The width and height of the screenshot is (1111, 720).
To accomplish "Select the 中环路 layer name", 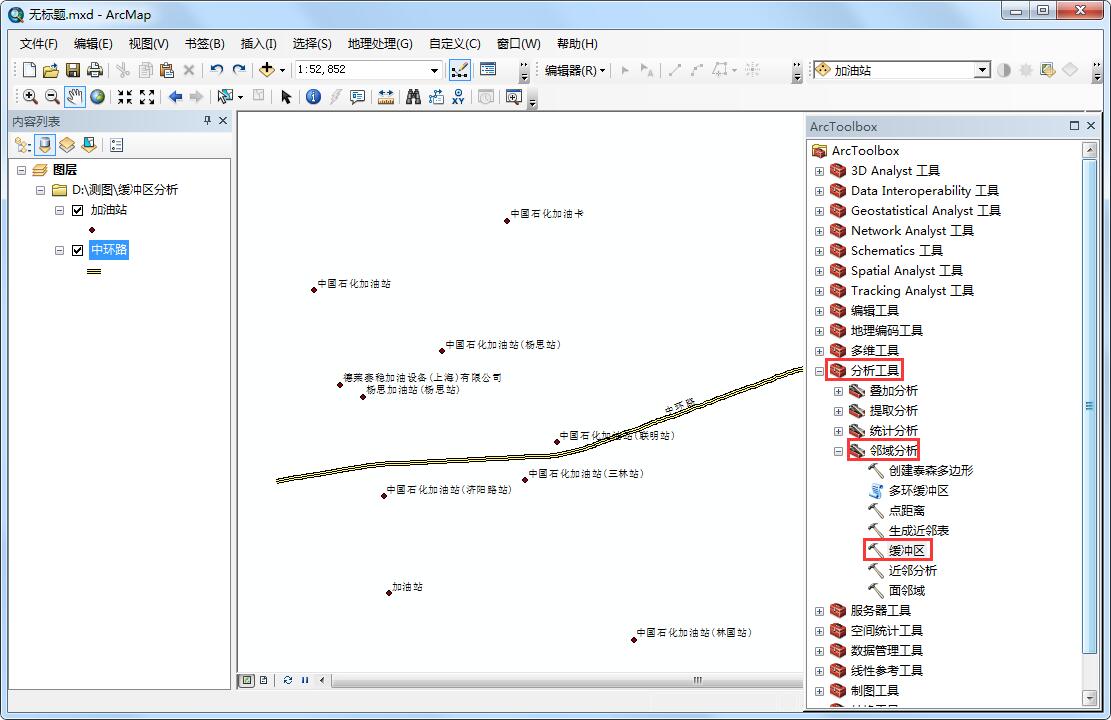I will [x=108, y=249].
